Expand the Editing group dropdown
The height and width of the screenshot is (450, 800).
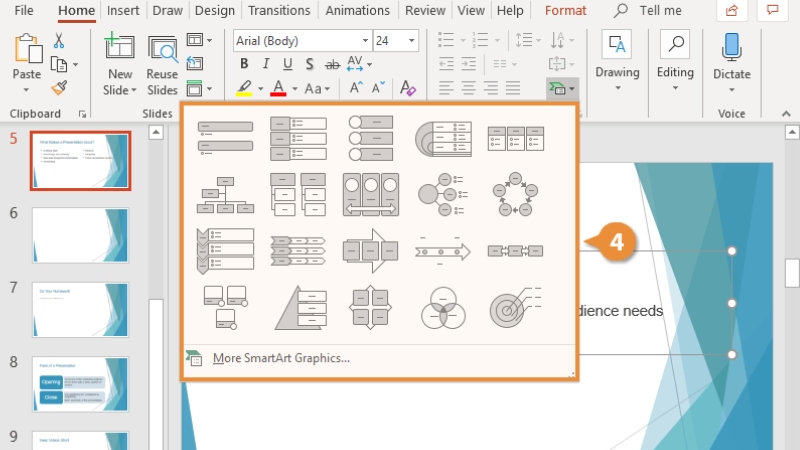675,88
